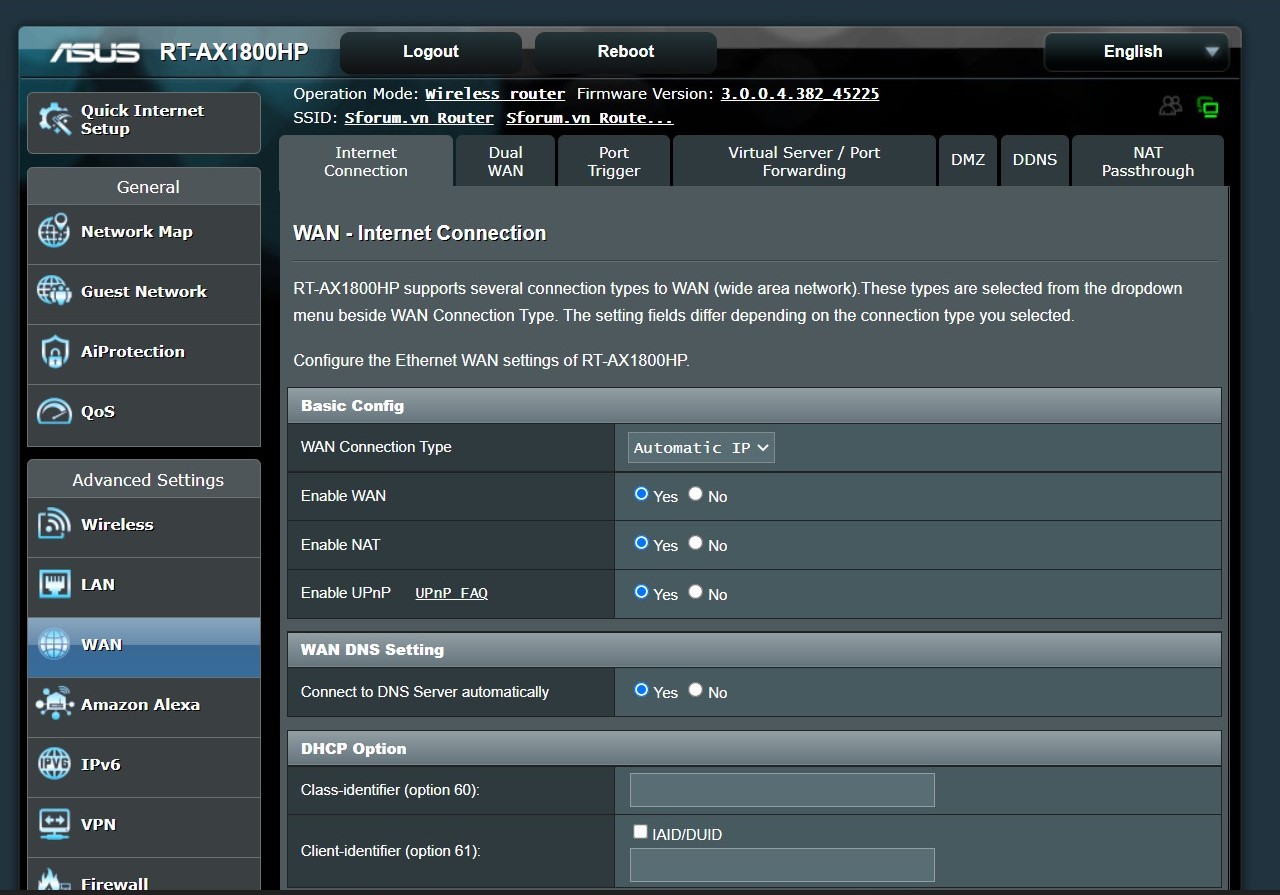This screenshot has height=895, width=1280.
Task: Select No for Enable NAT
Action: tap(696, 543)
